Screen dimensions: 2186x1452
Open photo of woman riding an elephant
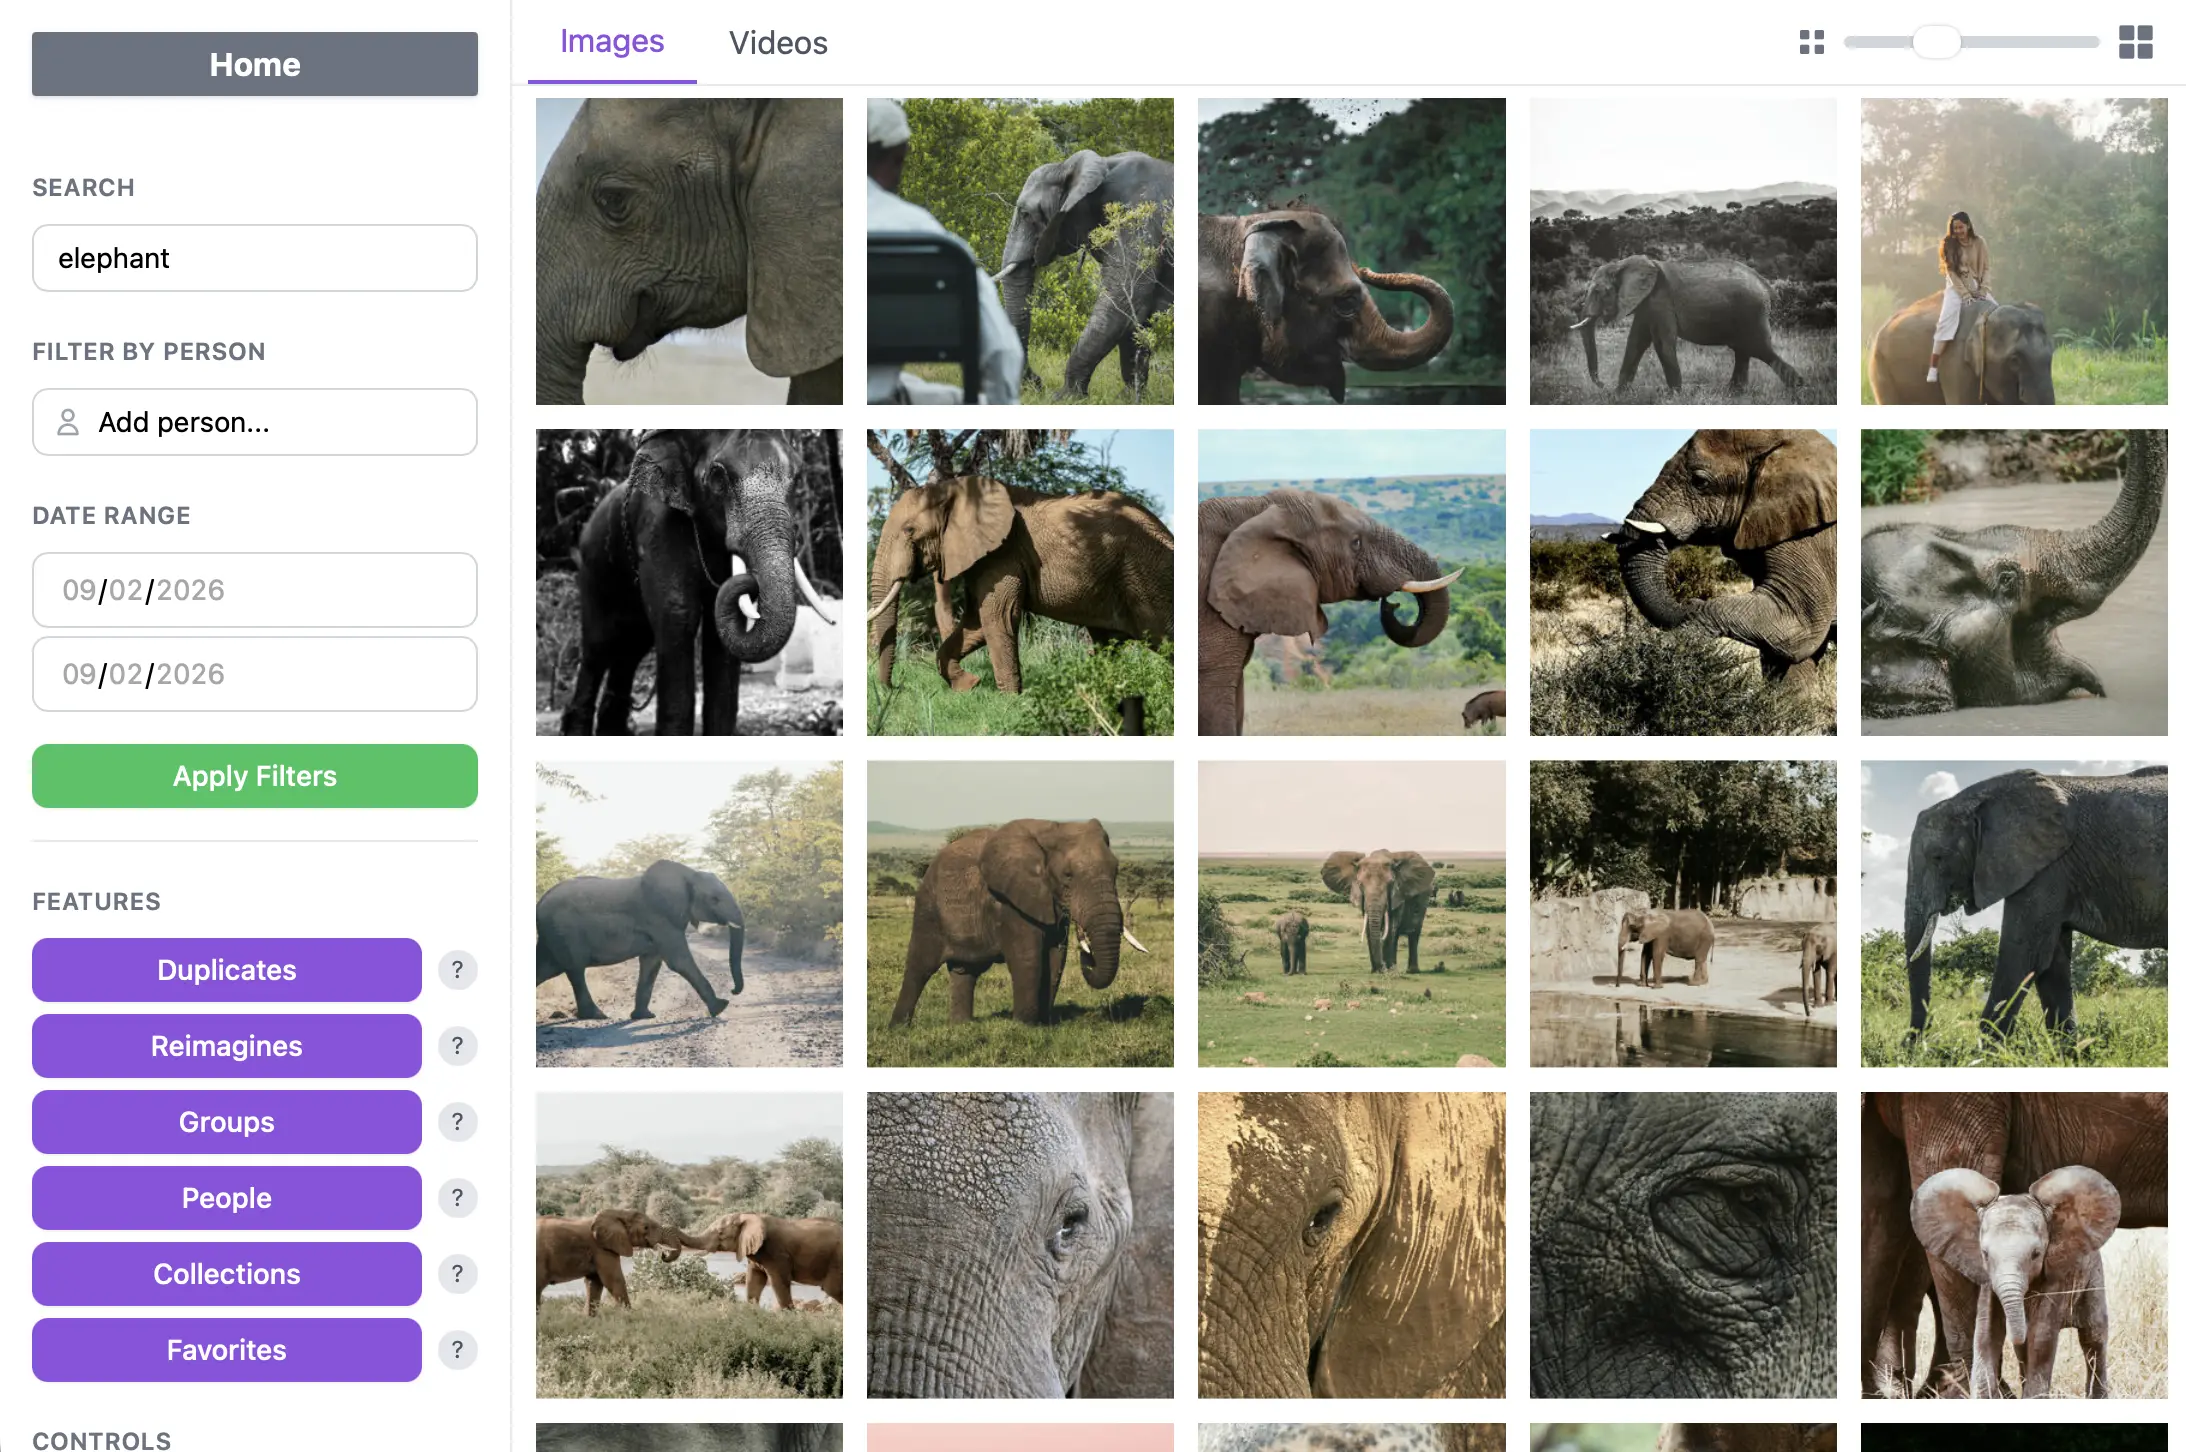point(2014,251)
